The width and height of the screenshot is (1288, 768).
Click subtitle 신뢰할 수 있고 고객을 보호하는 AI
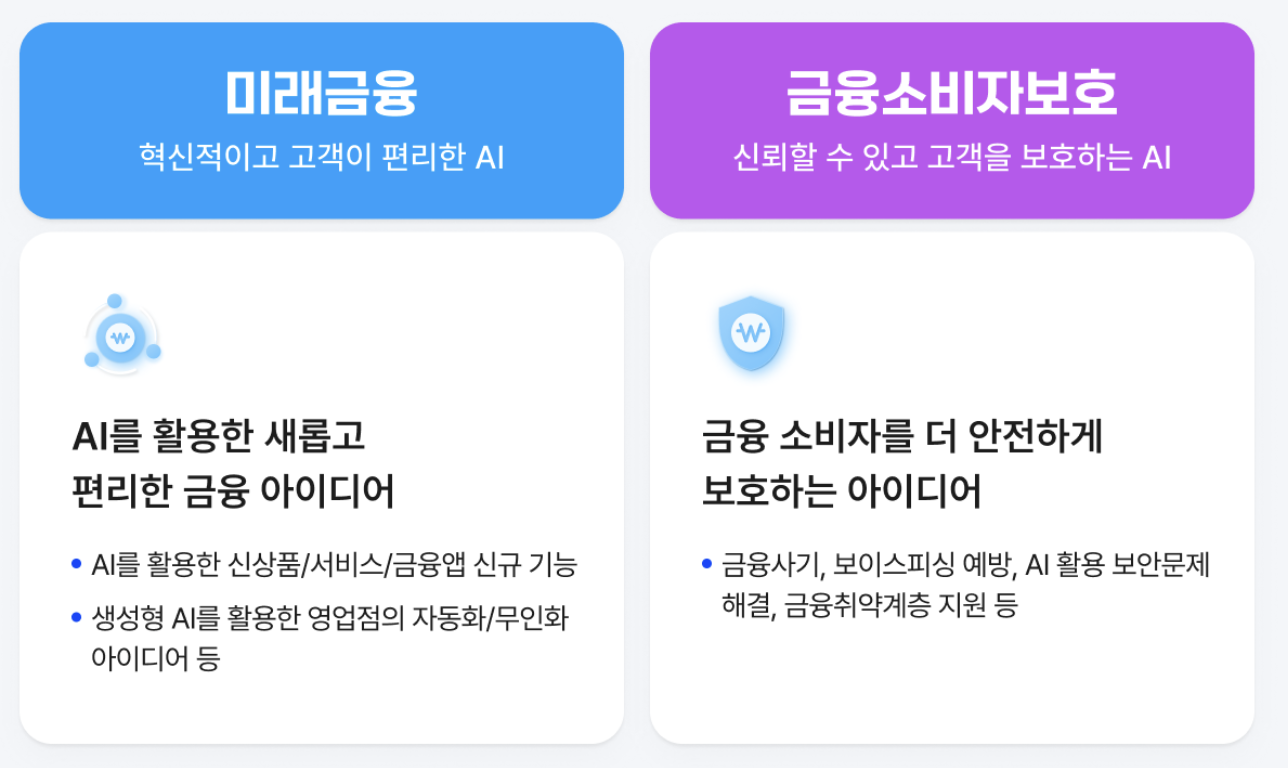[951, 158]
